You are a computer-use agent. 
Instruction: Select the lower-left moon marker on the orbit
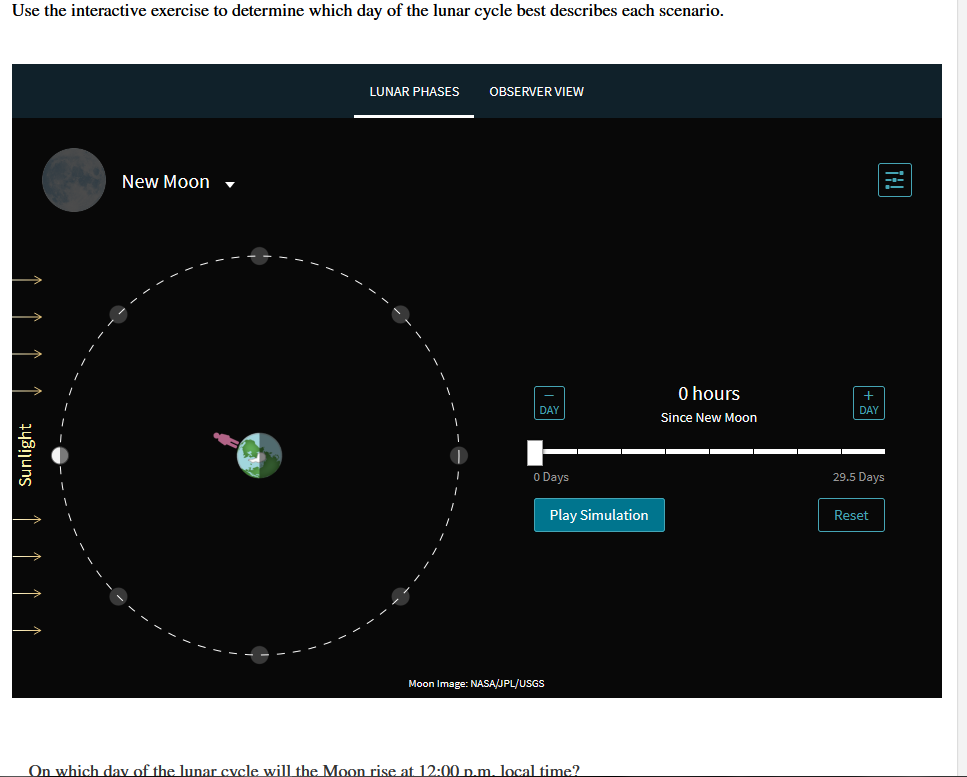point(118,596)
